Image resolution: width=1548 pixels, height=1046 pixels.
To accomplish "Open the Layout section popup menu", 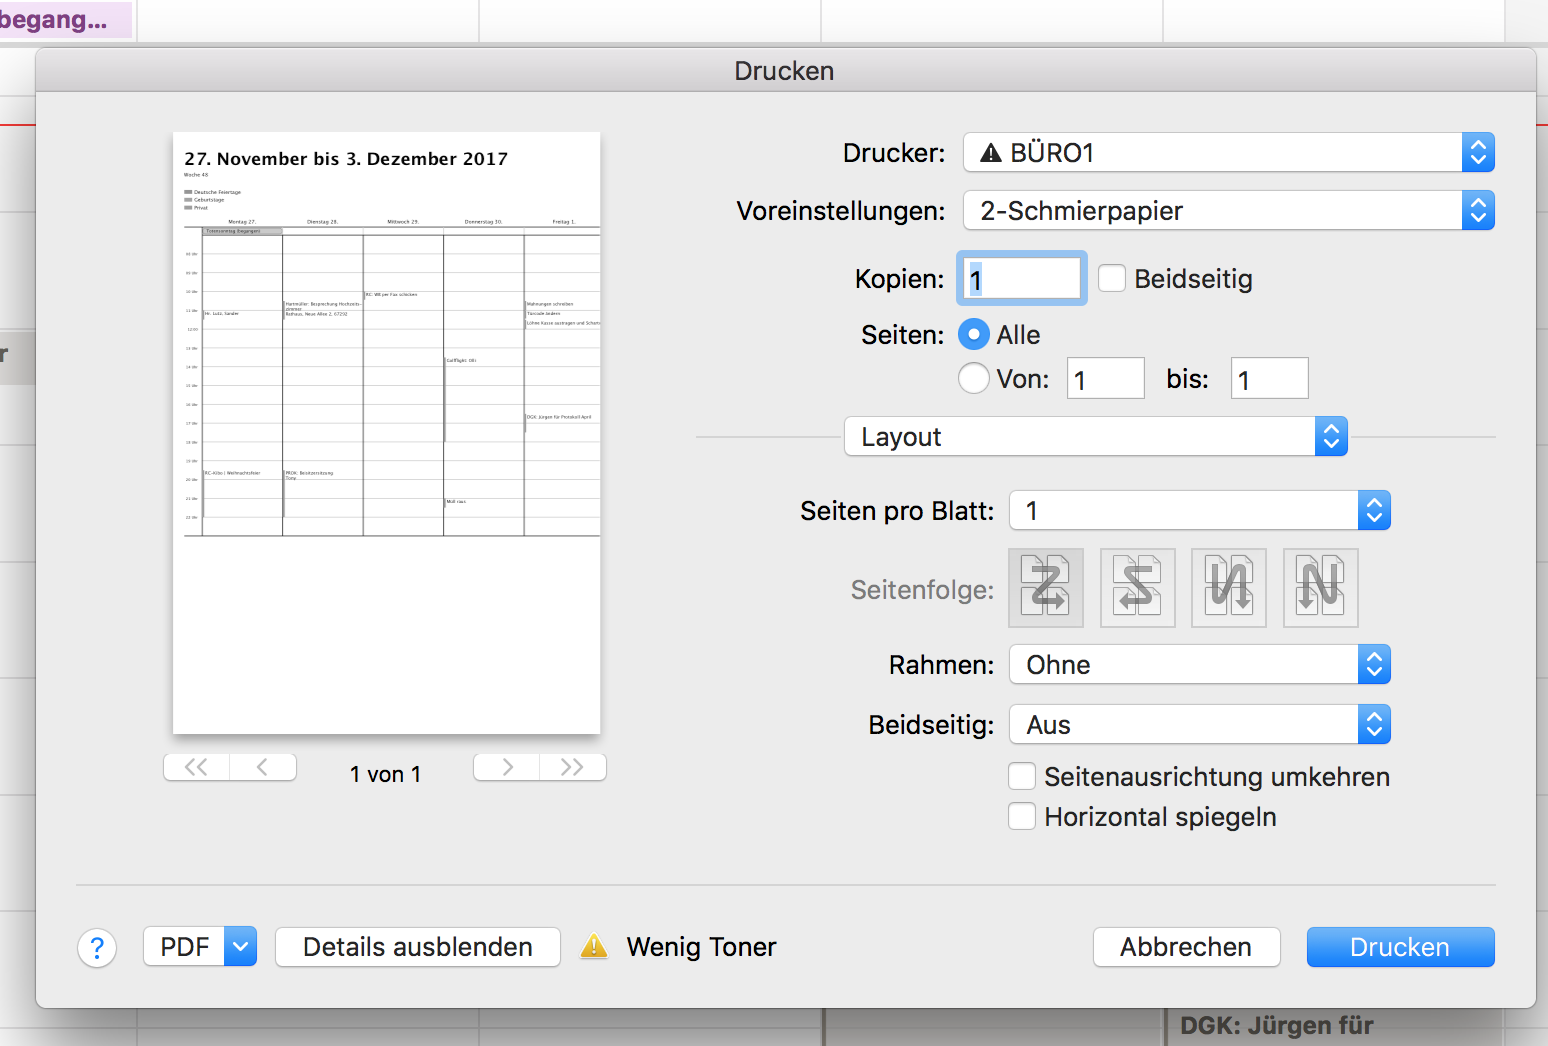I will 1095,436.
